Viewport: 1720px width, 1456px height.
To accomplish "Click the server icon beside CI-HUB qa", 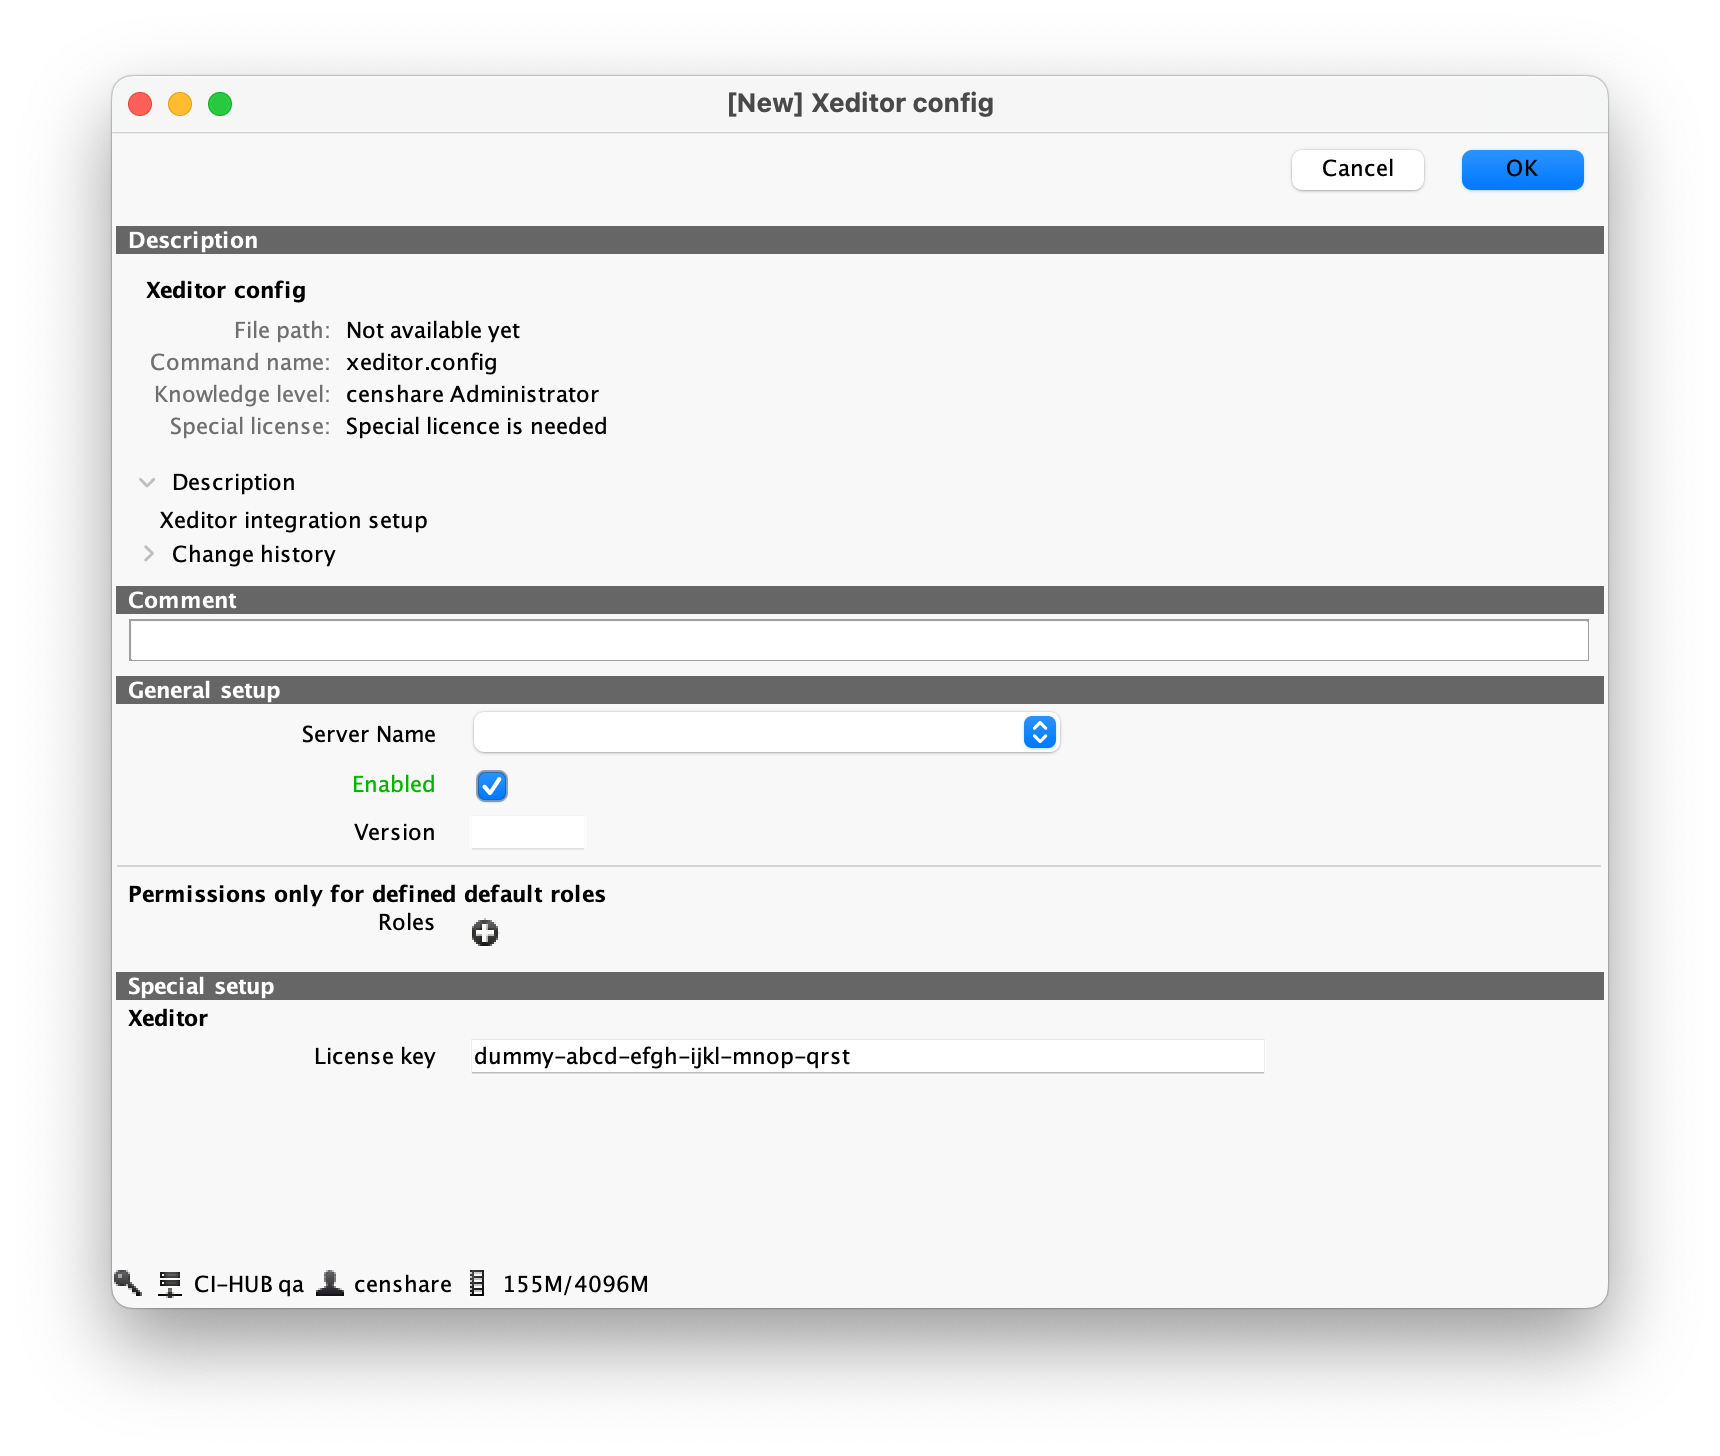I will click(x=170, y=1284).
